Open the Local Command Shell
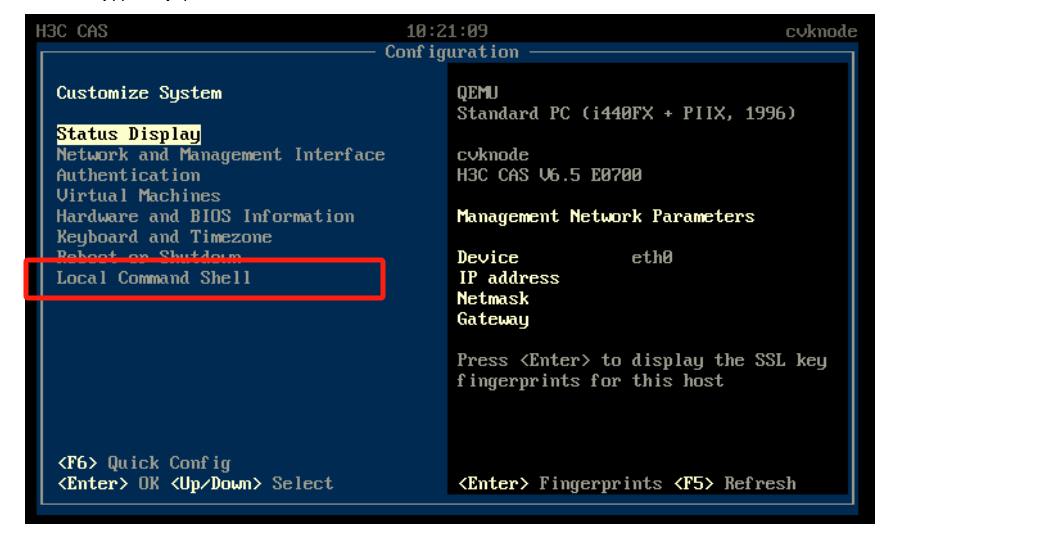 153,278
